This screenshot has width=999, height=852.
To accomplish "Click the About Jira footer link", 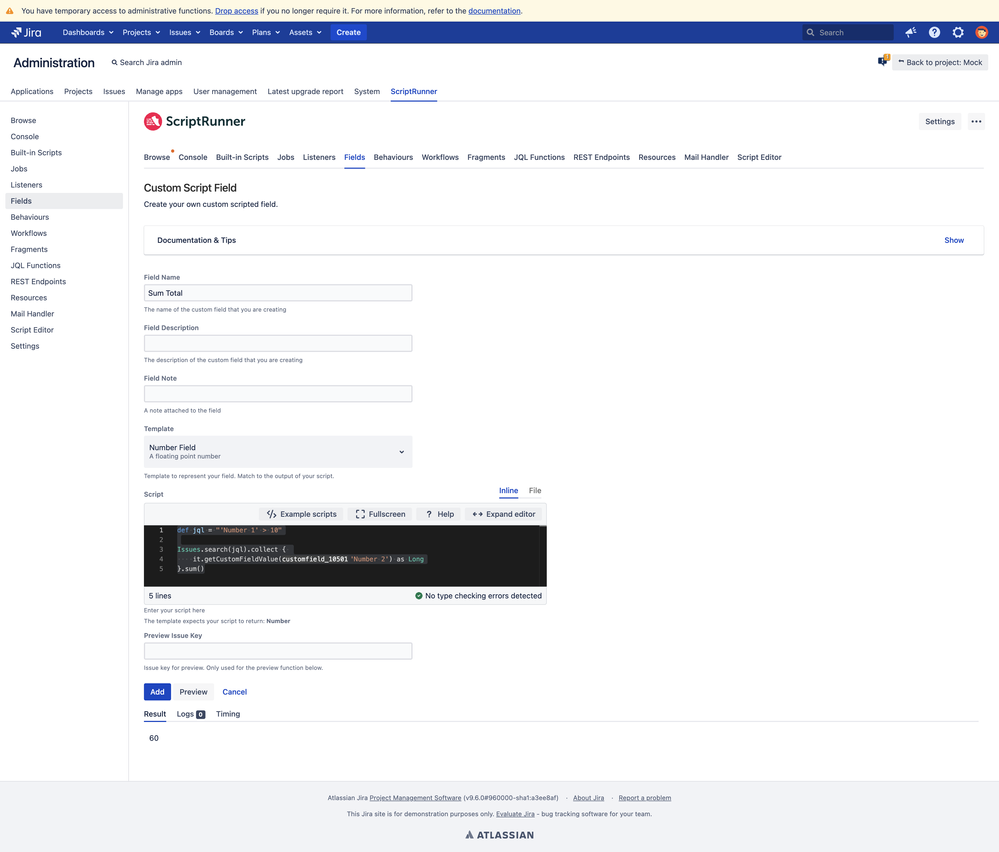I will tap(588, 798).
